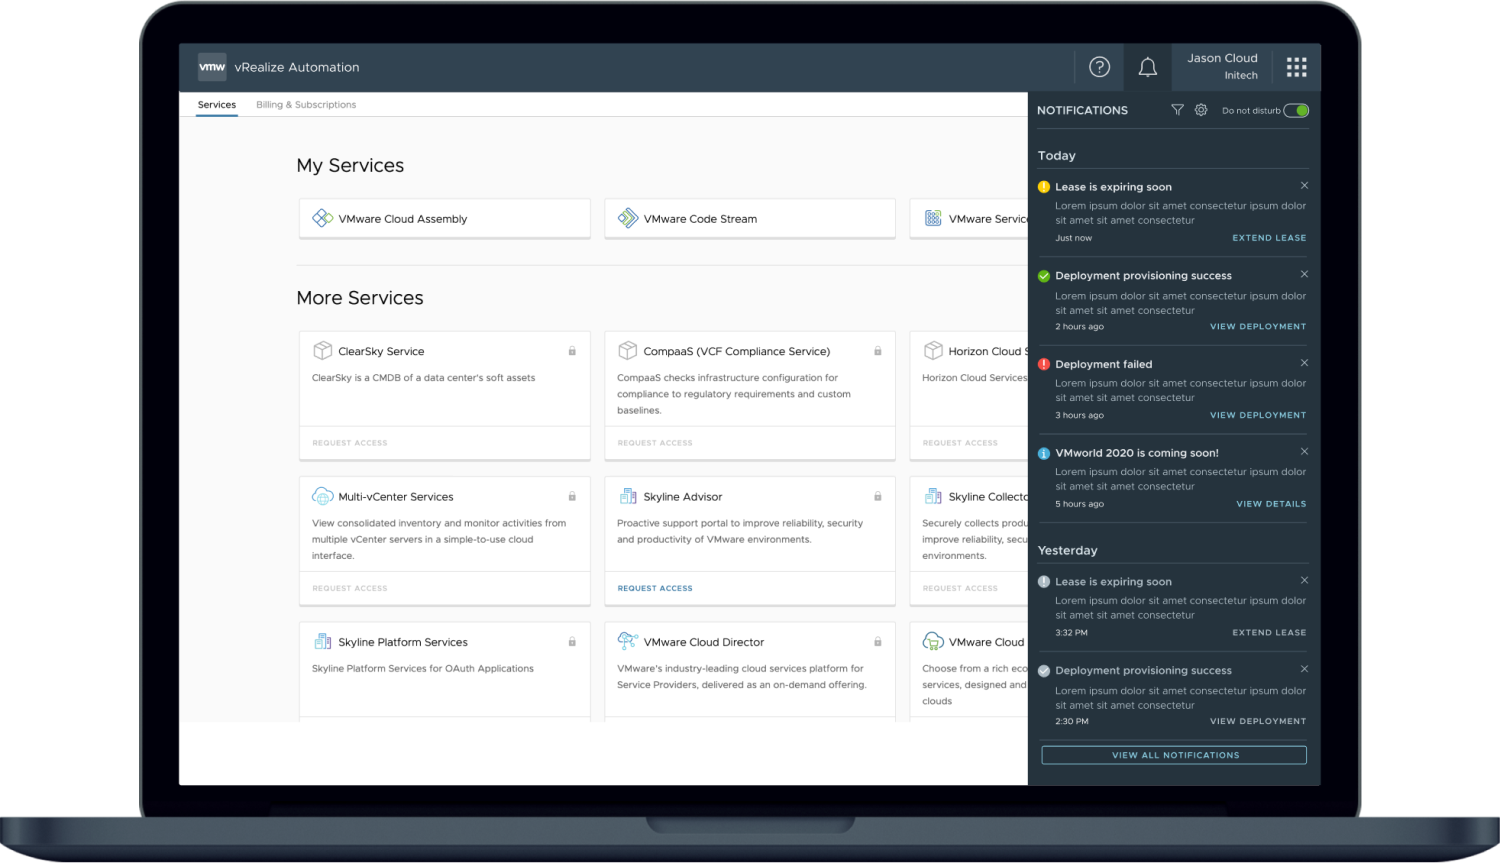Click the VMware Cloud Director icon
This screenshot has width=1500, height=863.
coord(628,641)
